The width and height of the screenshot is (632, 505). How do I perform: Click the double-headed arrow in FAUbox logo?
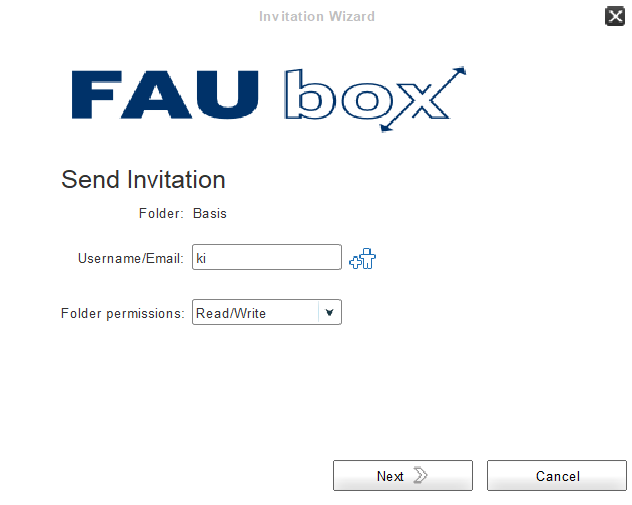click(423, 99)
